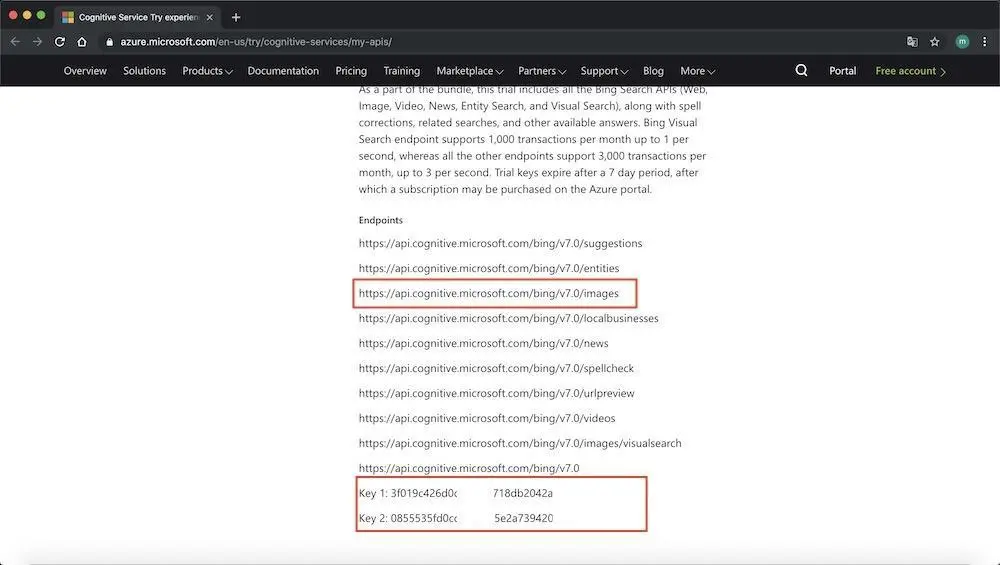This screenshot has width=1000, height=565.
Task: Click the entities endpoint URL
Action: (489, 268)
